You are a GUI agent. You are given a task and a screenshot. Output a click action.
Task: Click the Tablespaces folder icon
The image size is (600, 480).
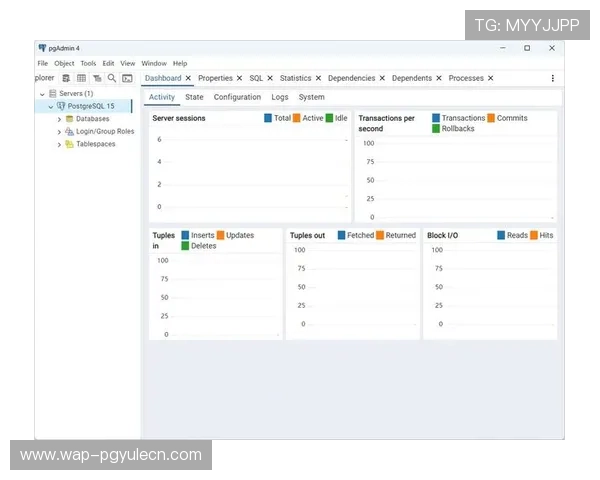69,144
